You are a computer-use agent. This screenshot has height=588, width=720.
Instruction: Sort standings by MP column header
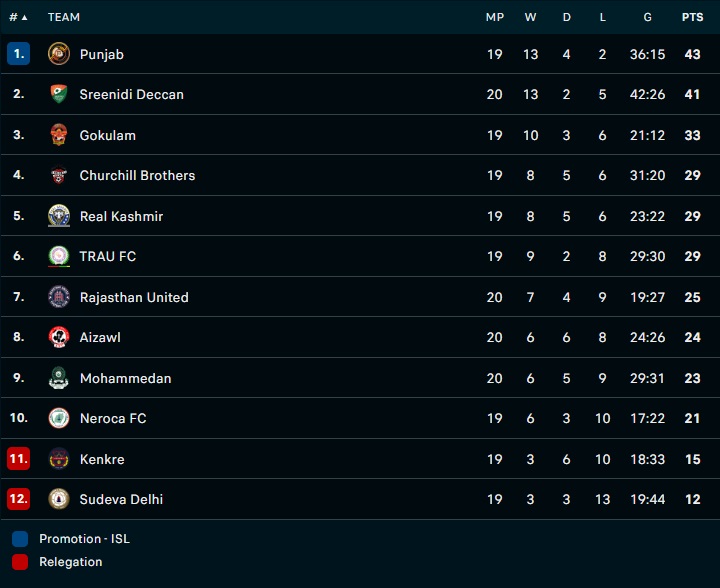click(x=495, y=17)
